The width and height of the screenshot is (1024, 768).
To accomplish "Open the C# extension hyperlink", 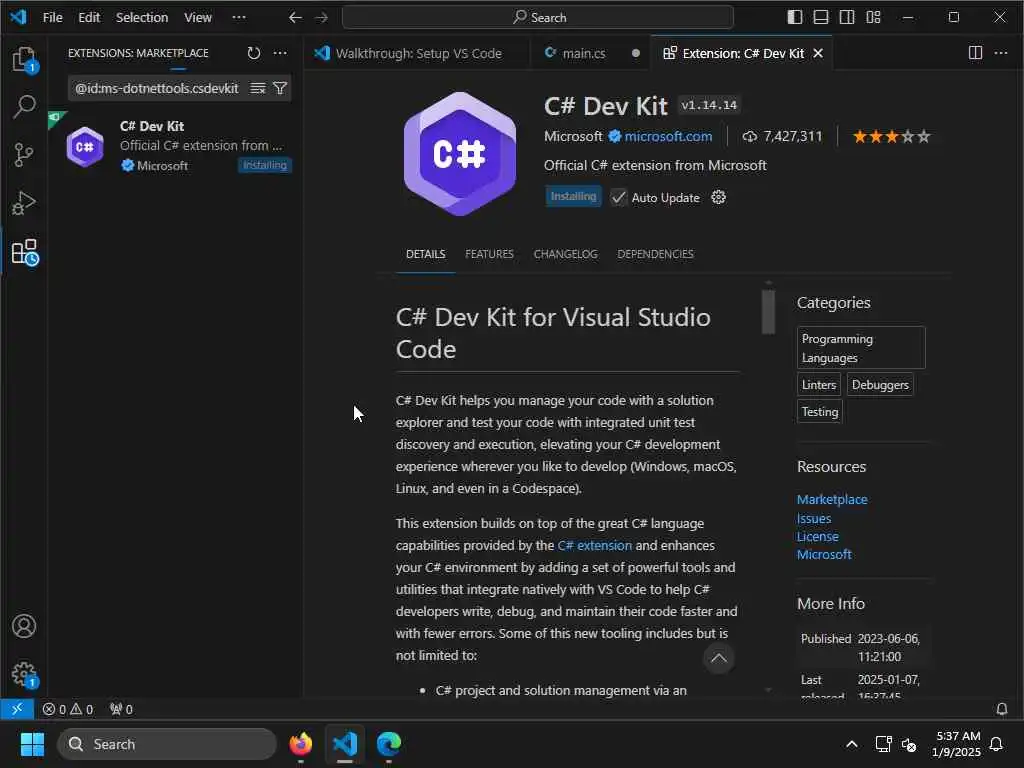I will click(x=594, y=545).
